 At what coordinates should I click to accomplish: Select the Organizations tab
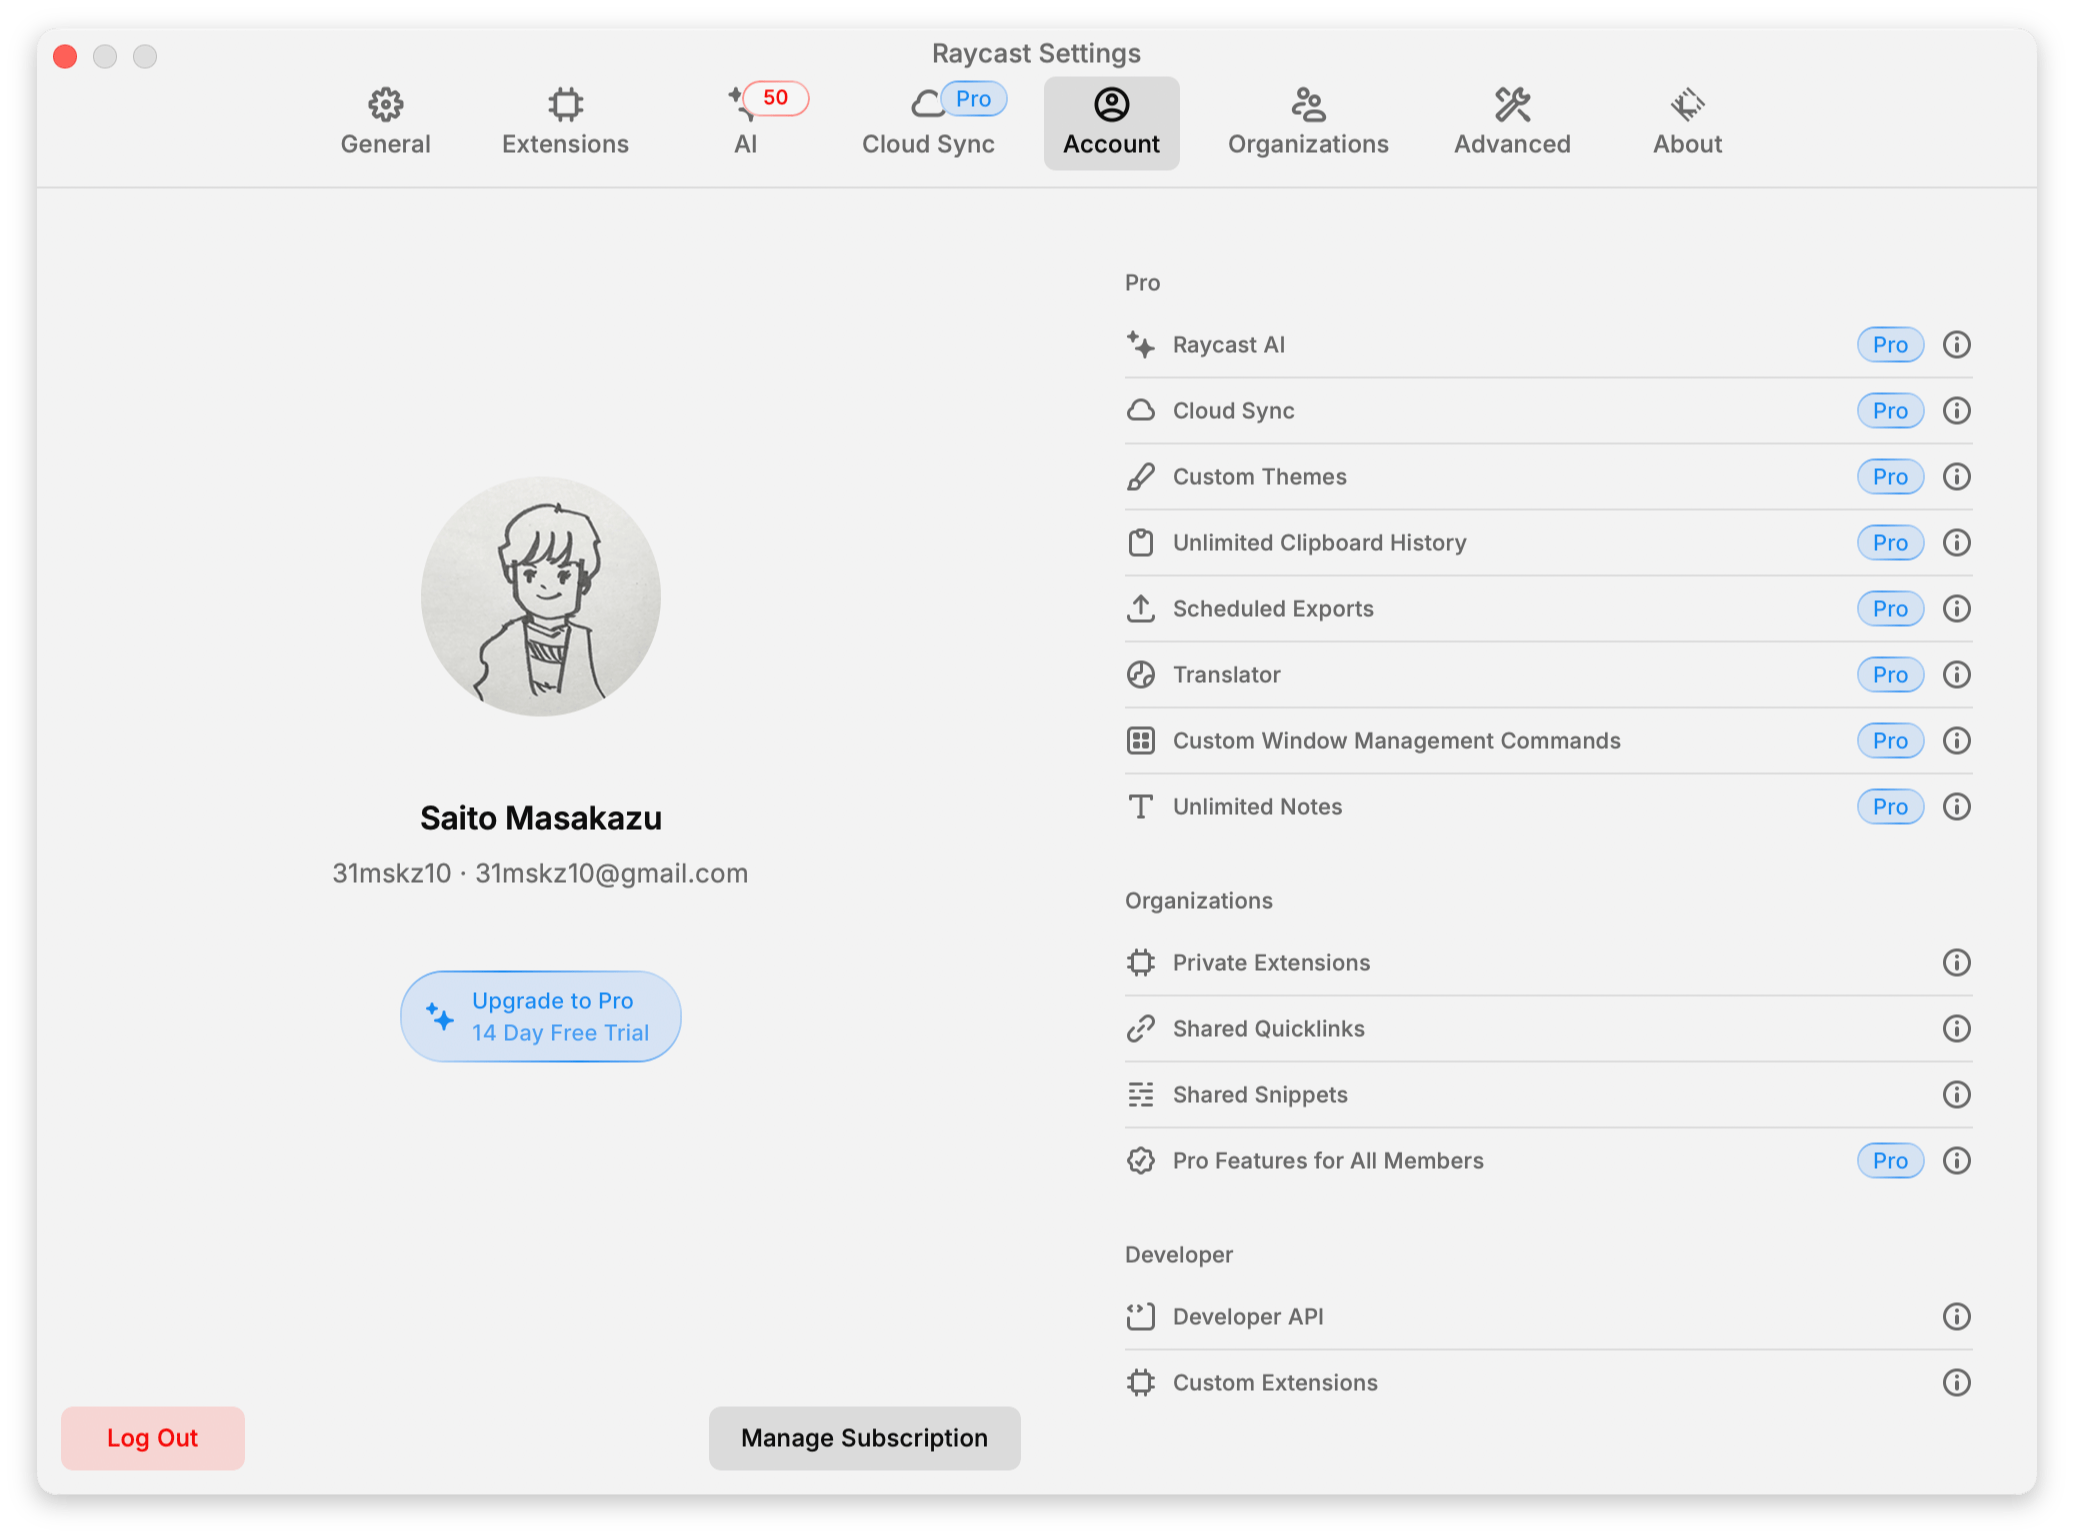pos(1308,123)
